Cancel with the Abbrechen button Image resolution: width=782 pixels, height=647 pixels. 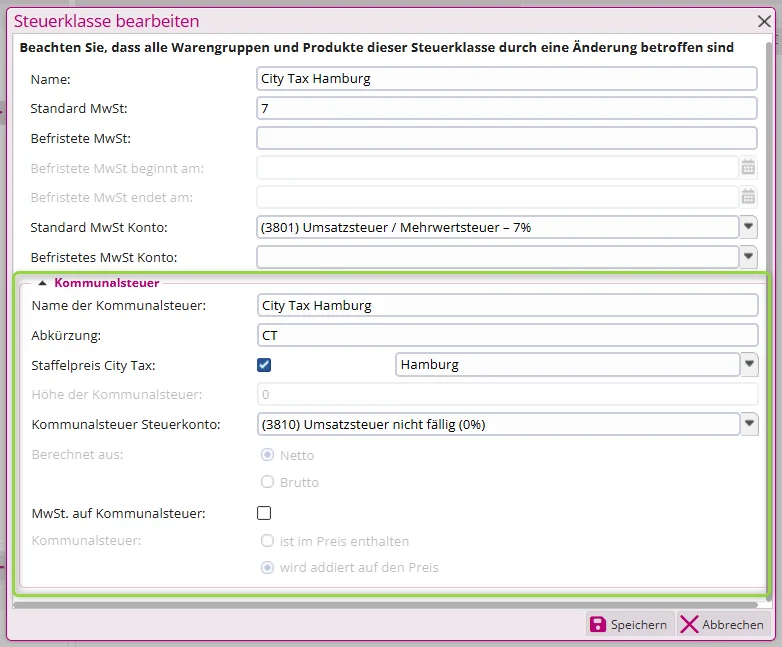722,624
